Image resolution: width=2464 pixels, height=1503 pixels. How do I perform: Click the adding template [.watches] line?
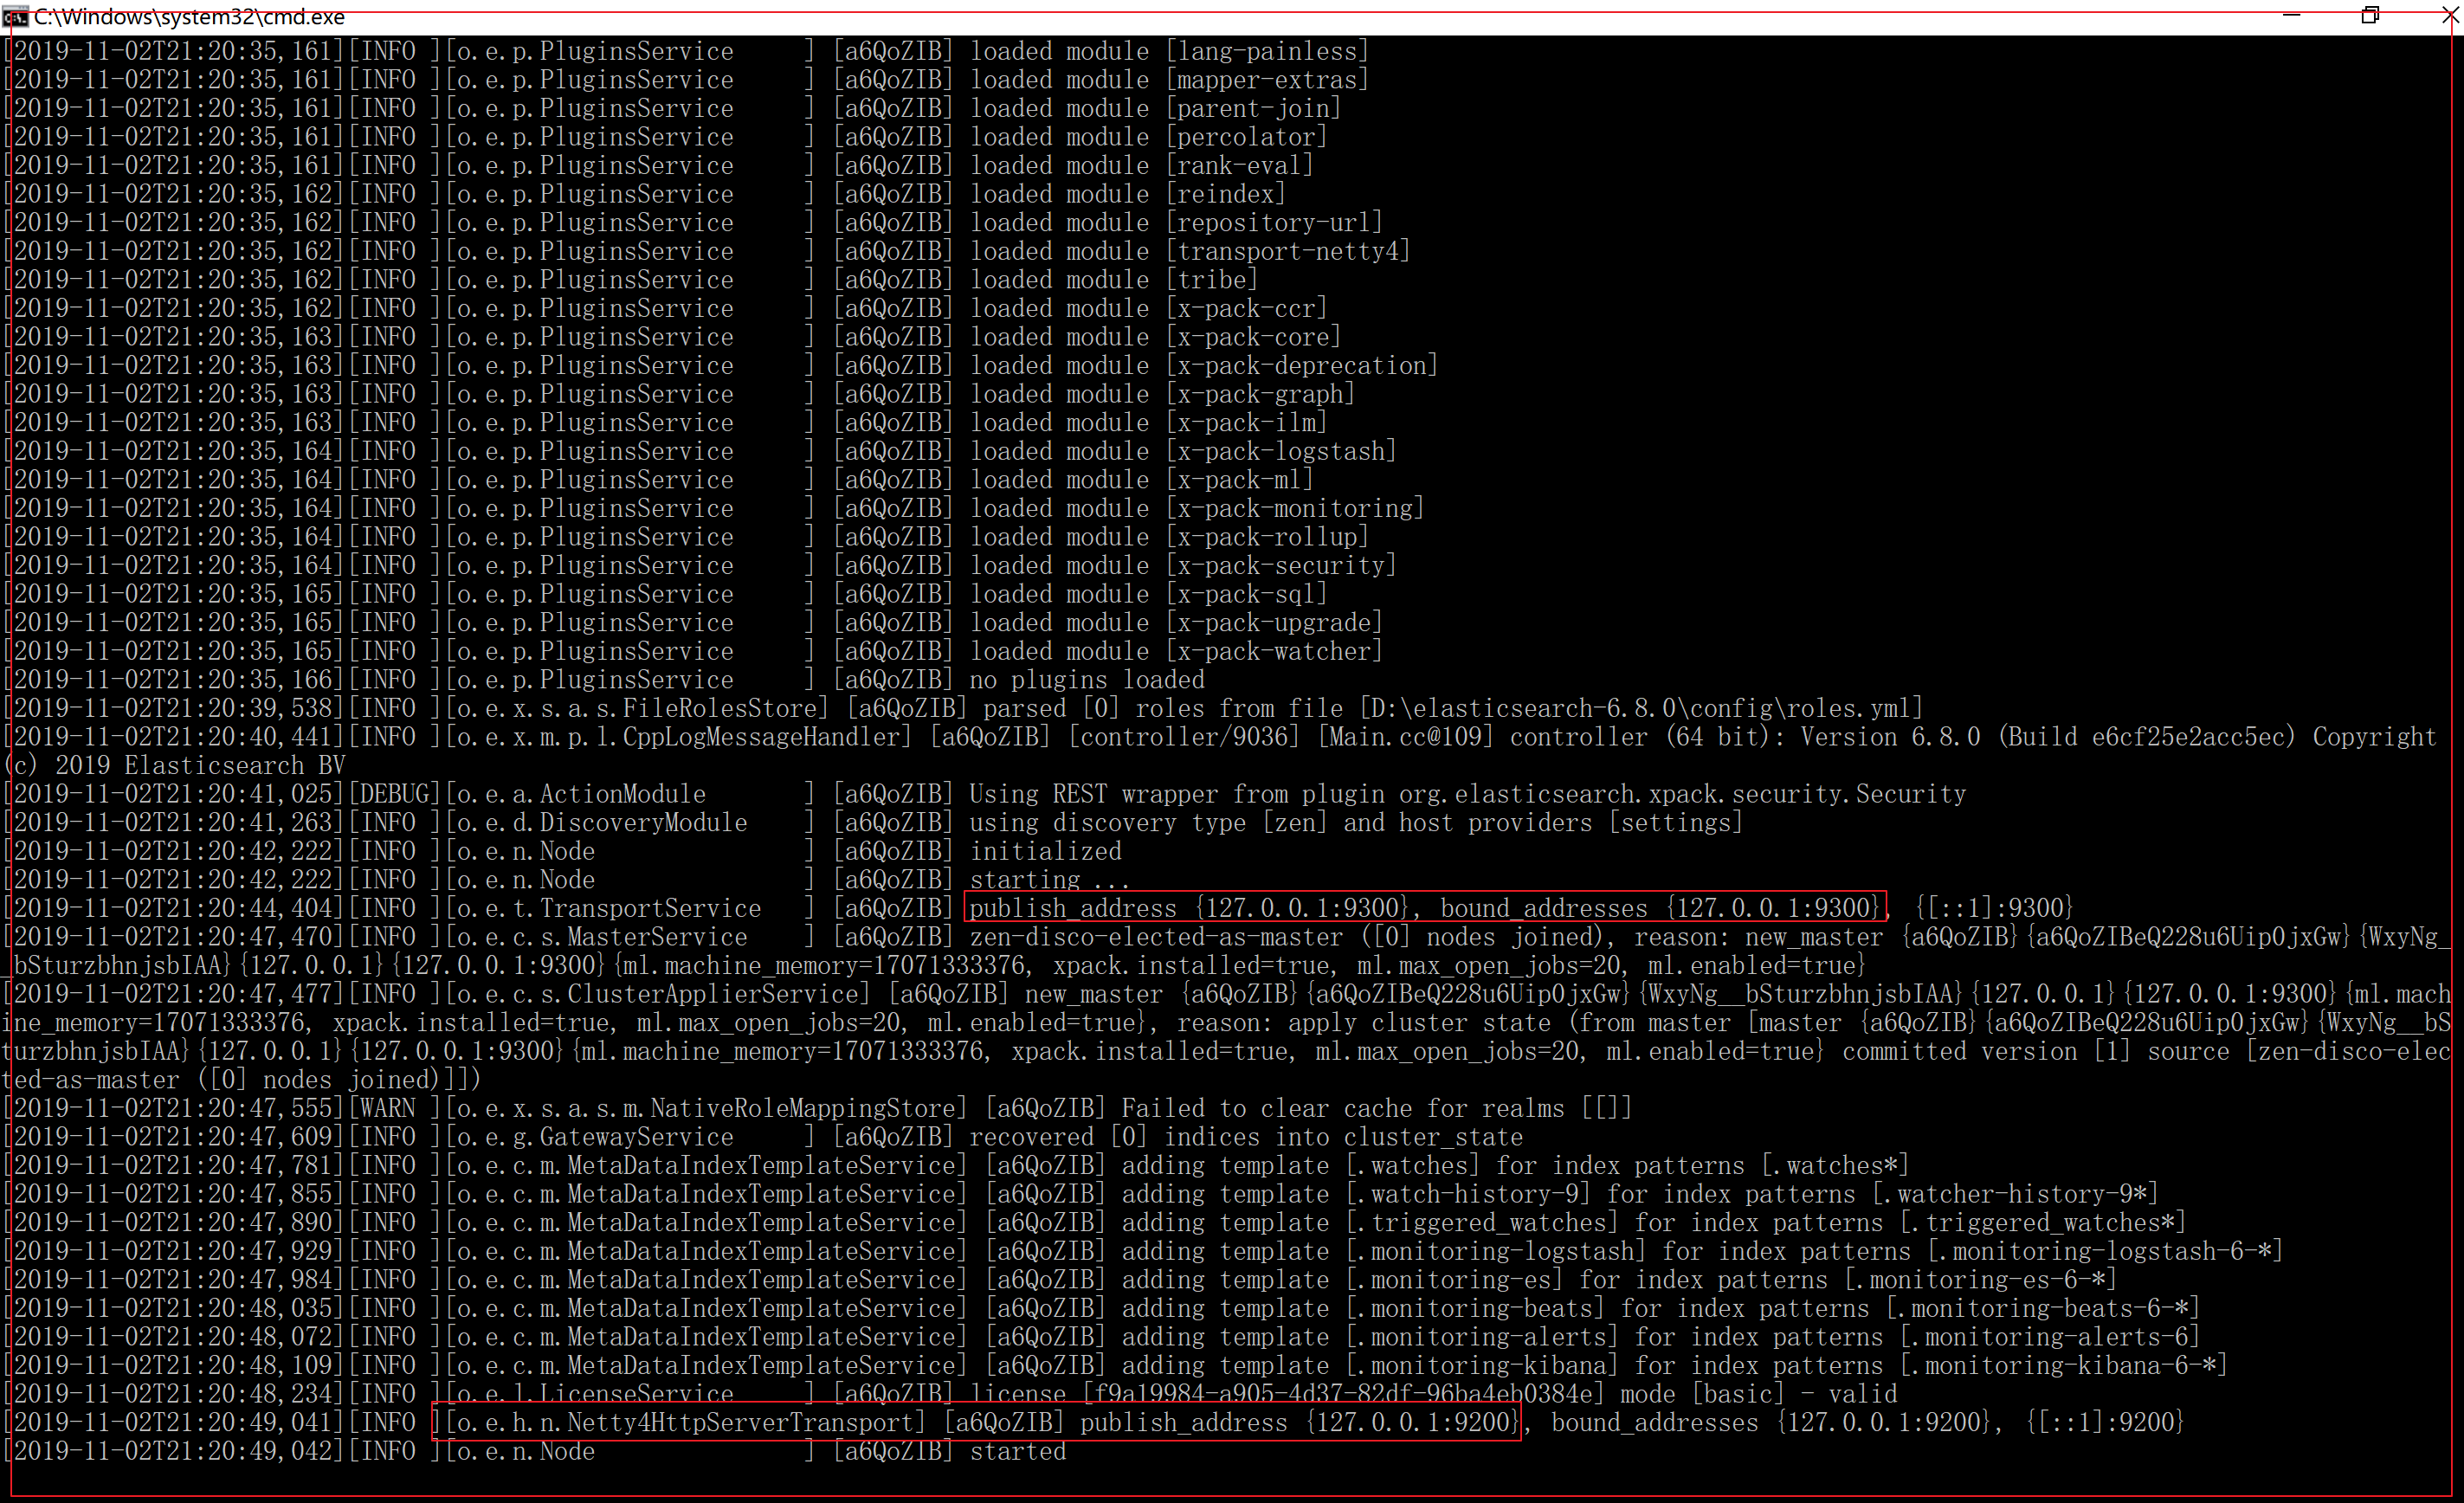(957, 1166)
